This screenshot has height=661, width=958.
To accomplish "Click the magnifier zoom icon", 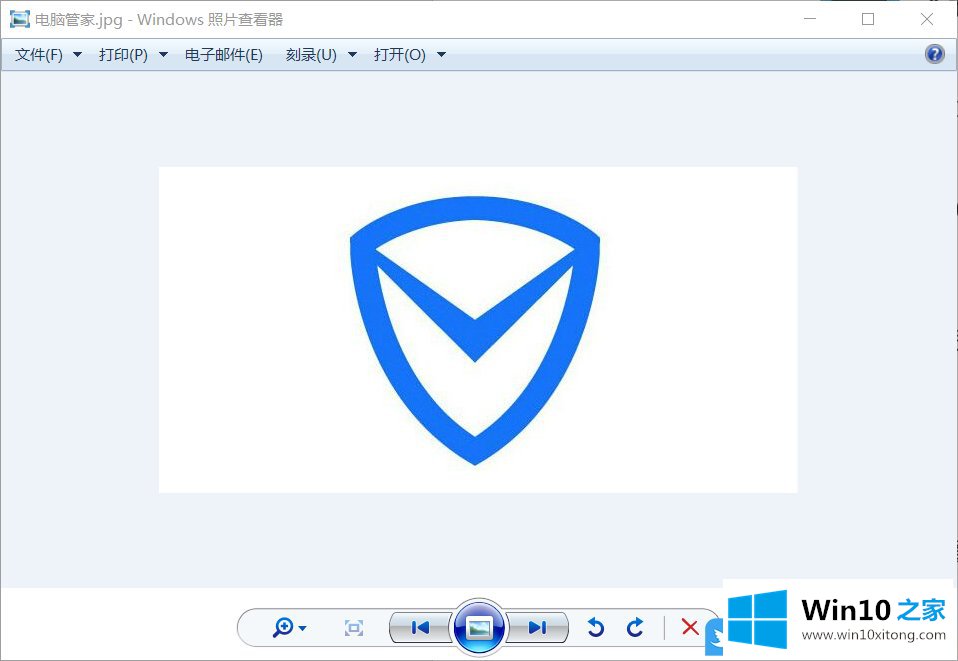I will [283, 627].
